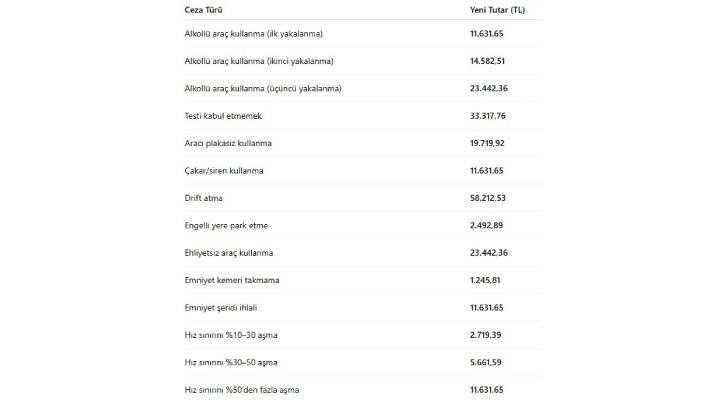Select the amount 14.582,51
Screen dimensions: 720x400
pos(489,61)
